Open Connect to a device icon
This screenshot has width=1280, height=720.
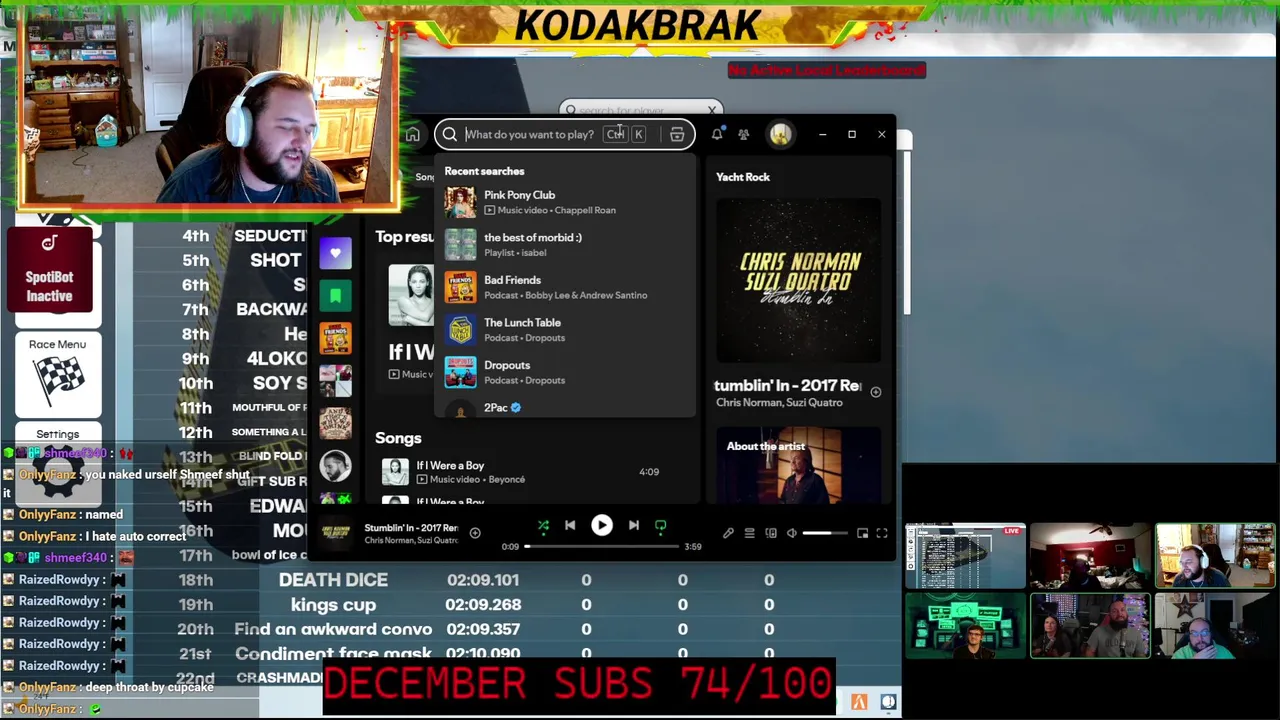(770, 533)
